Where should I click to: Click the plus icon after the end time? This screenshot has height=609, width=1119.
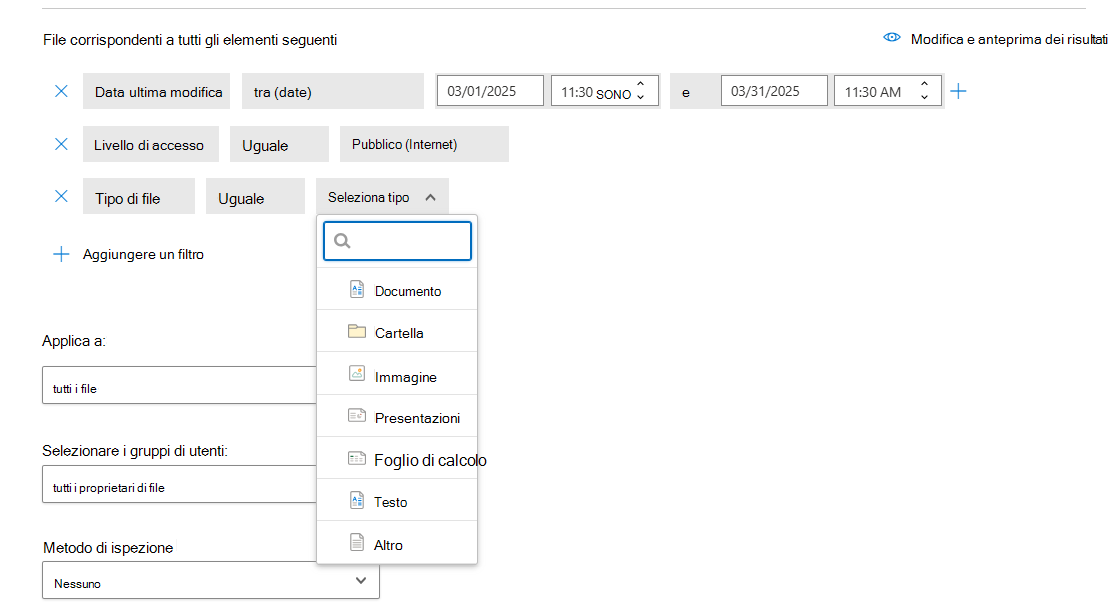coord(958,91)
